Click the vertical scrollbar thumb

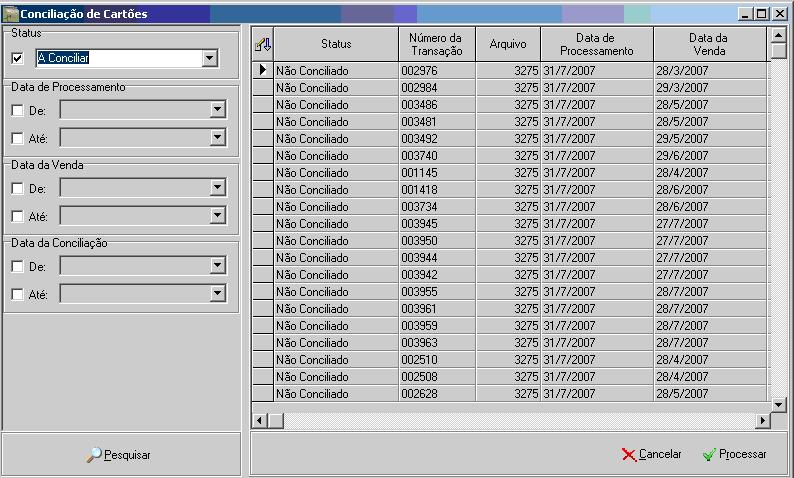tap(778, 51)
